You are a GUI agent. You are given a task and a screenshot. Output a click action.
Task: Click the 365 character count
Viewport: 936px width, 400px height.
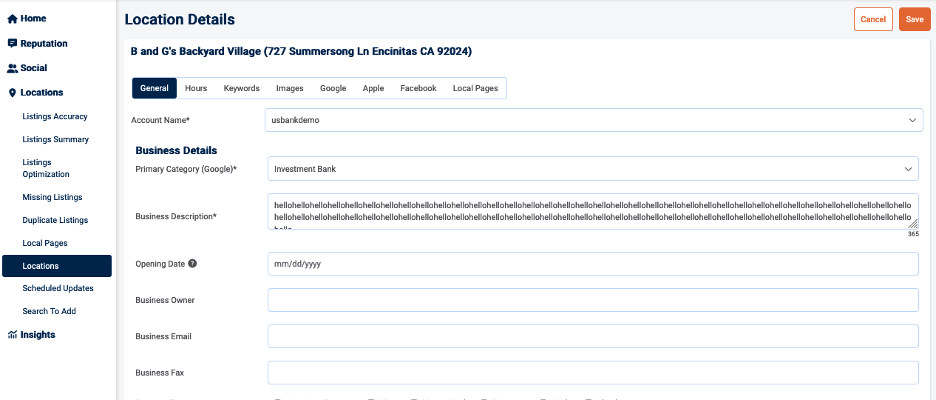pos(913,234)
